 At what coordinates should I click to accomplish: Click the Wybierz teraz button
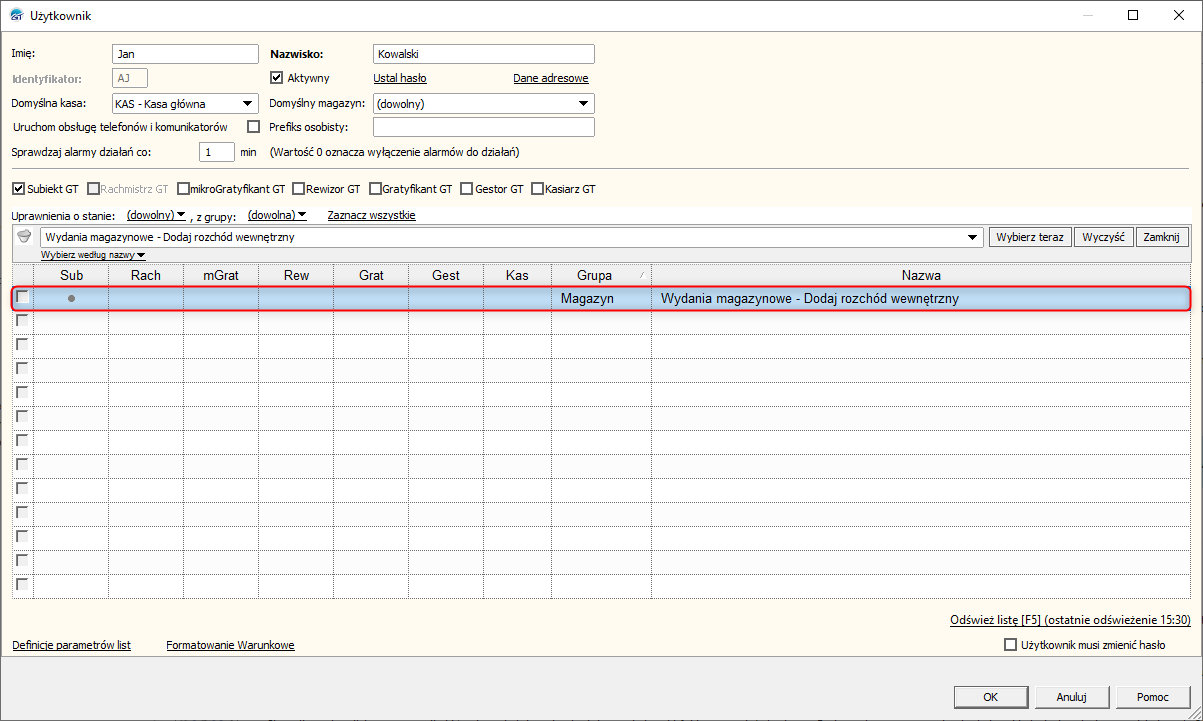(1030, 237)
